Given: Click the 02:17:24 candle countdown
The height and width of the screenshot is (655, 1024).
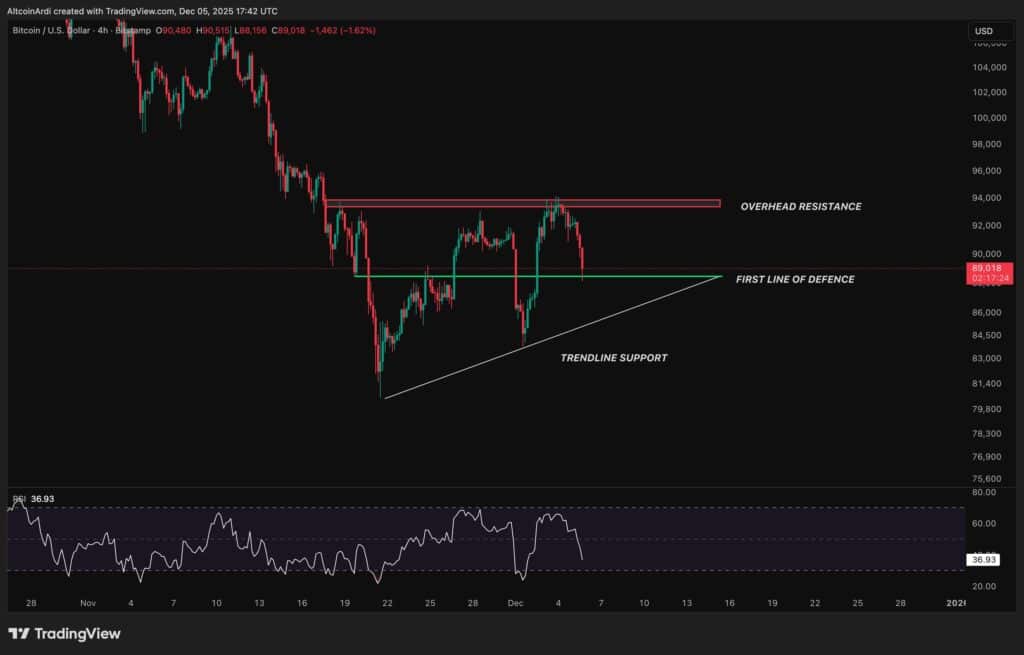Looking at the screenshot, I should 989,278.
